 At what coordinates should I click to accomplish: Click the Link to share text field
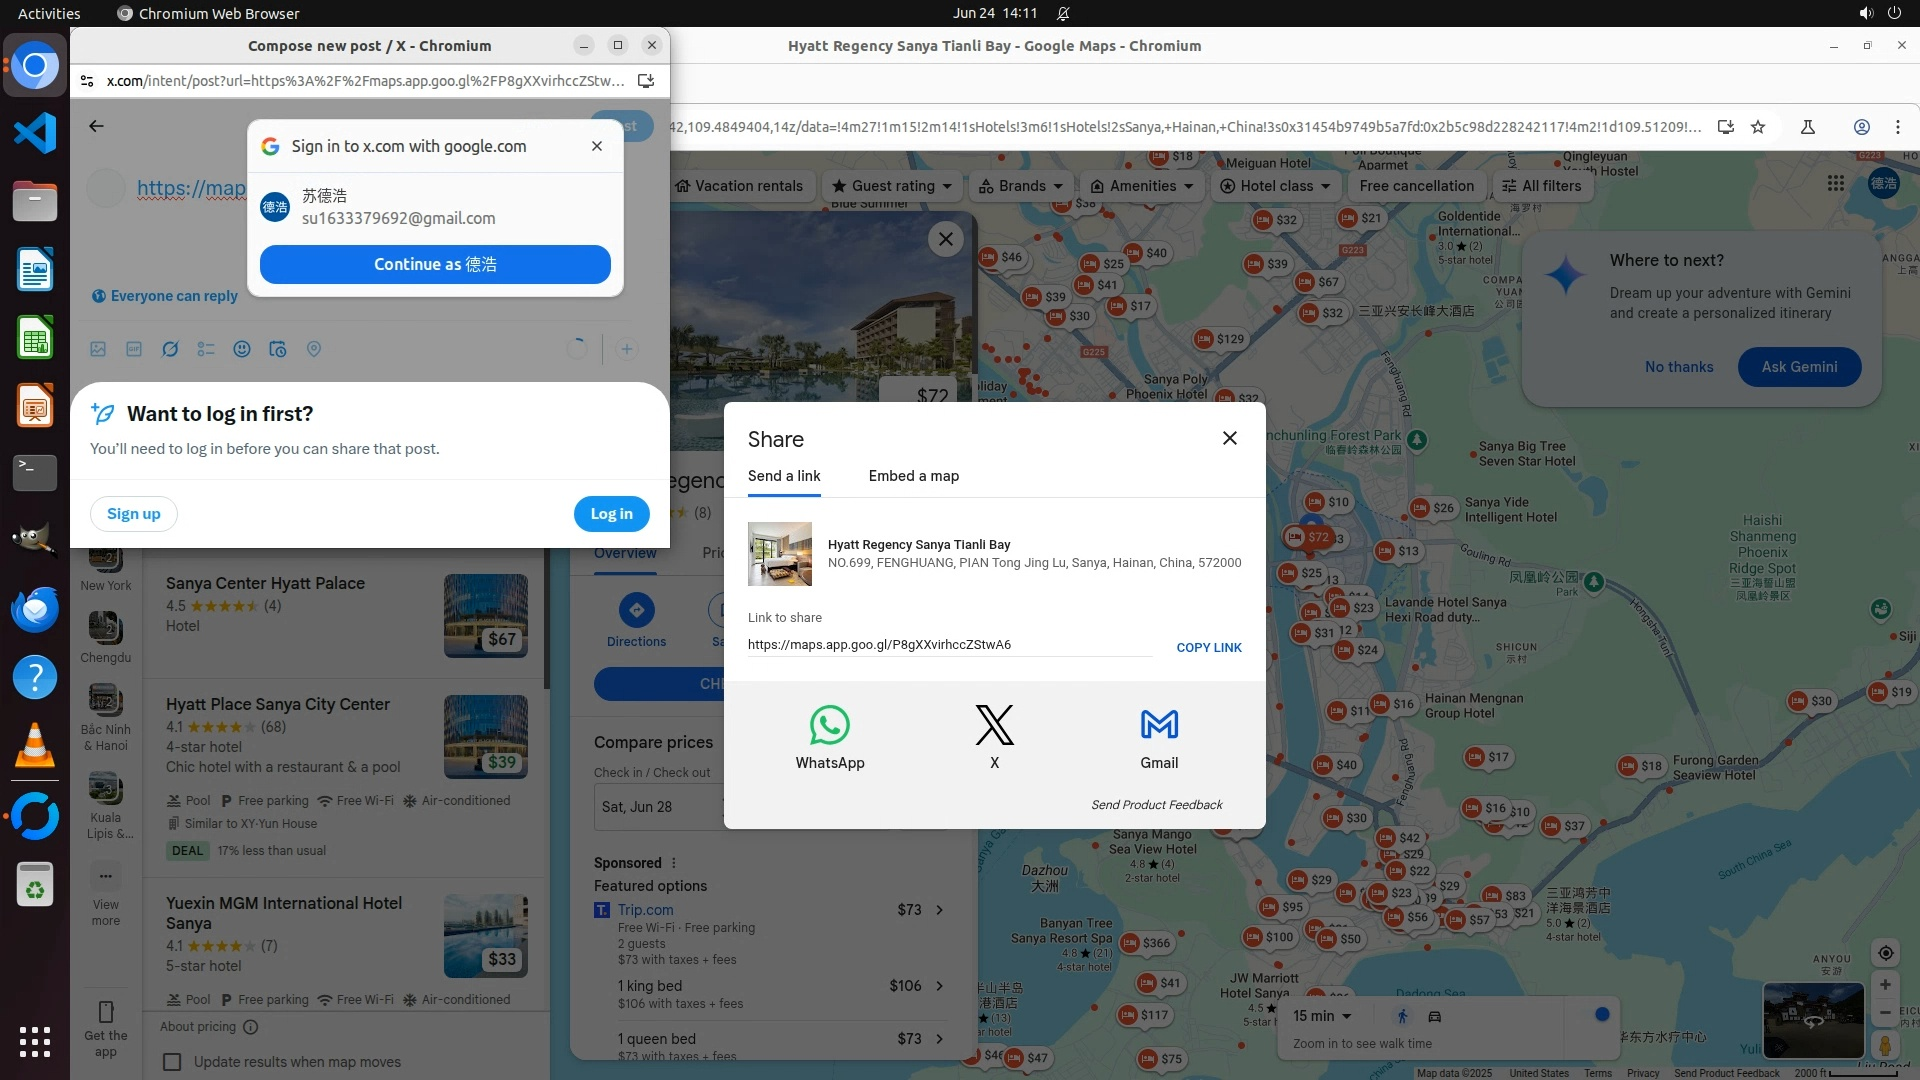coord(948,645)
